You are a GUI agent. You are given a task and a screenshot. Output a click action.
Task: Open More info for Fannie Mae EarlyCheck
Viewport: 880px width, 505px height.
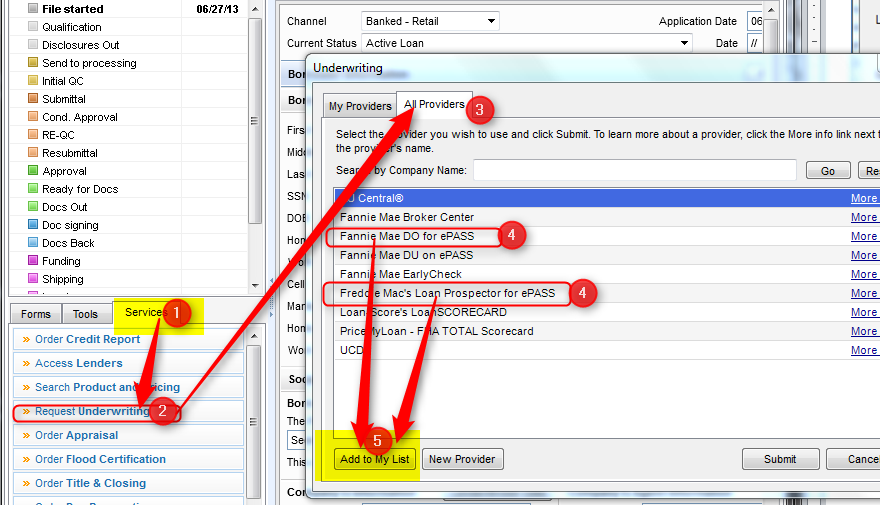[864, 274]
